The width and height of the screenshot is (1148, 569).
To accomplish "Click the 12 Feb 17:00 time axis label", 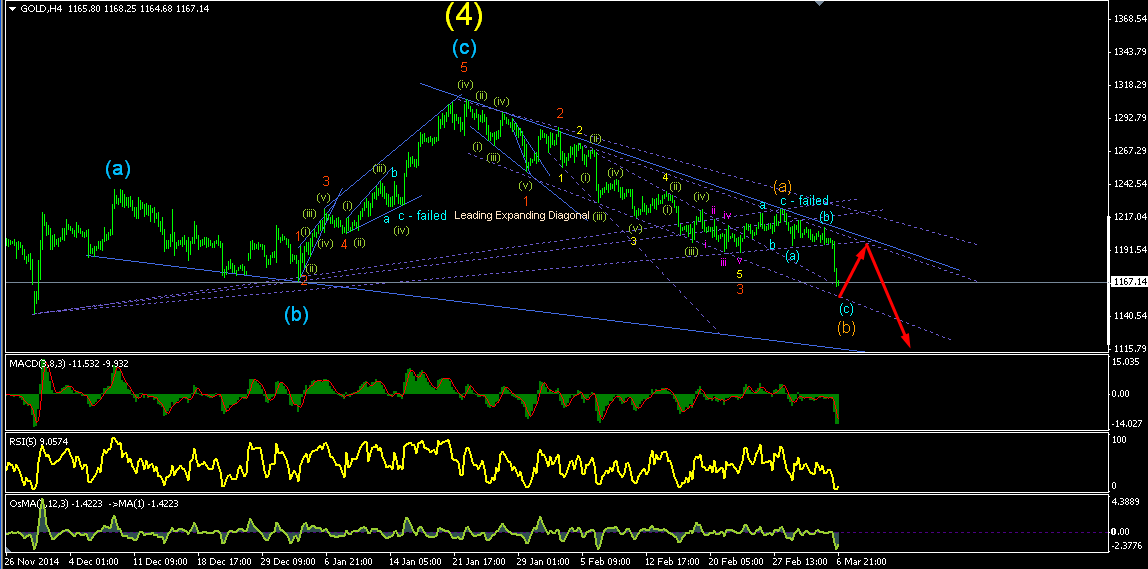I will click(672, 562).
